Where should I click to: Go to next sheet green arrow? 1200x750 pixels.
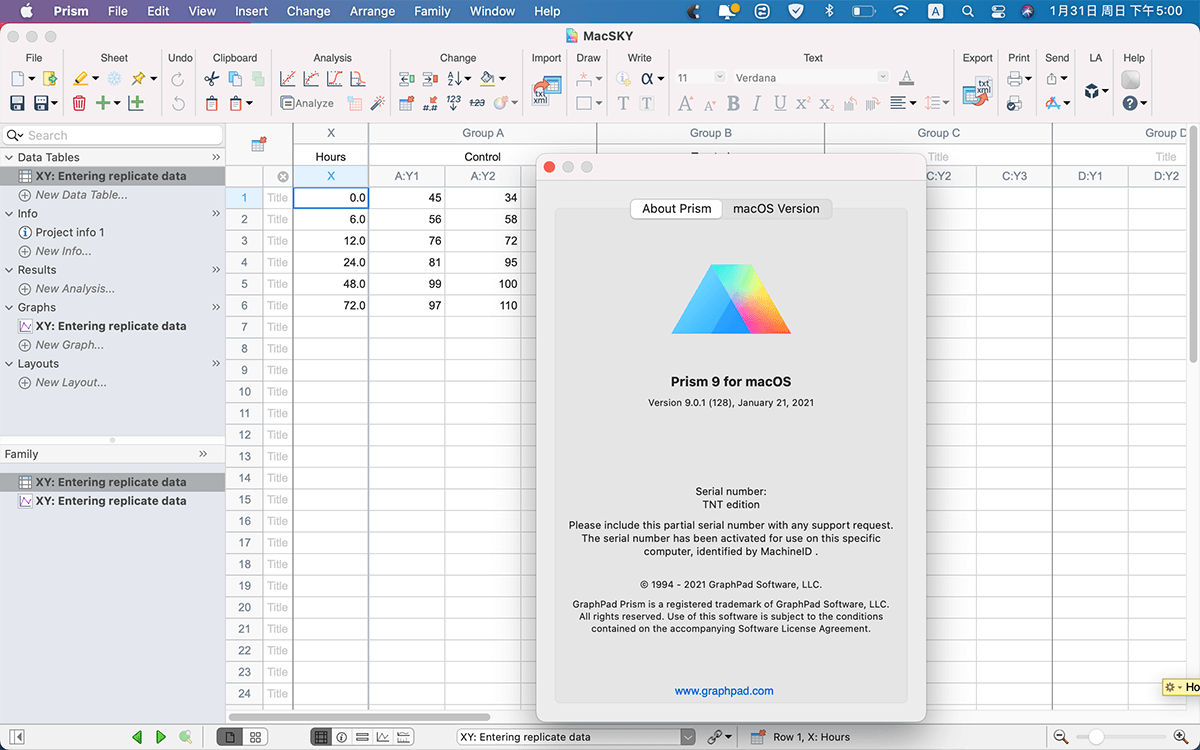pyautogui.click(x=161, y=737)
